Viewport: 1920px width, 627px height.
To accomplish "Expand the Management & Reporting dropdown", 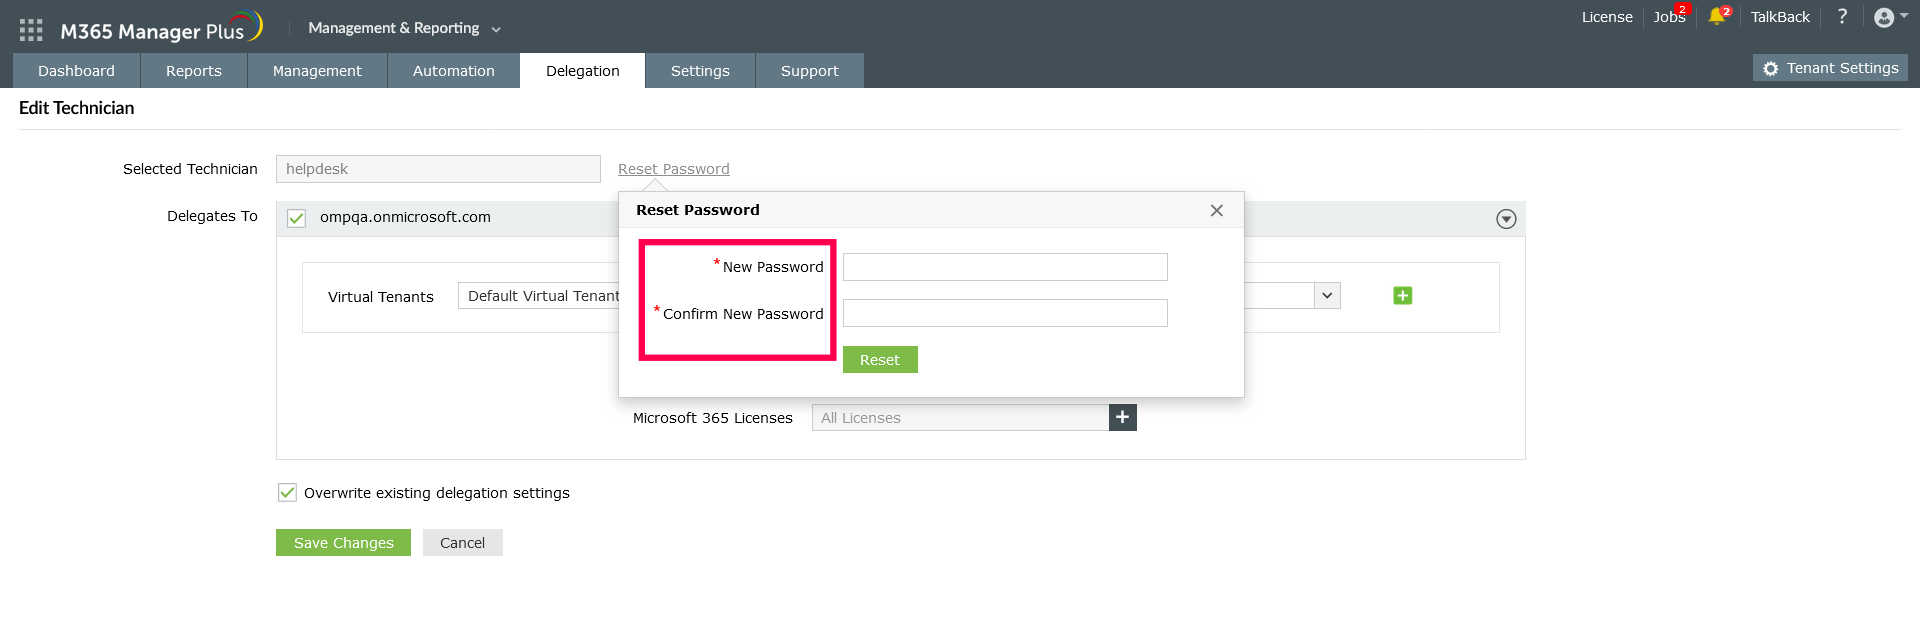I will coord(404,28).
